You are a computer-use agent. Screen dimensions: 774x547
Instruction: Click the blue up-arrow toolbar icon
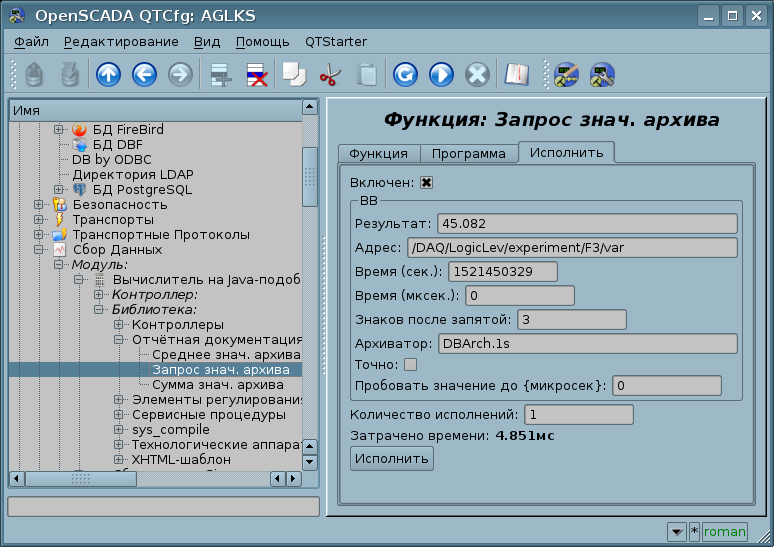click(108, 75)
